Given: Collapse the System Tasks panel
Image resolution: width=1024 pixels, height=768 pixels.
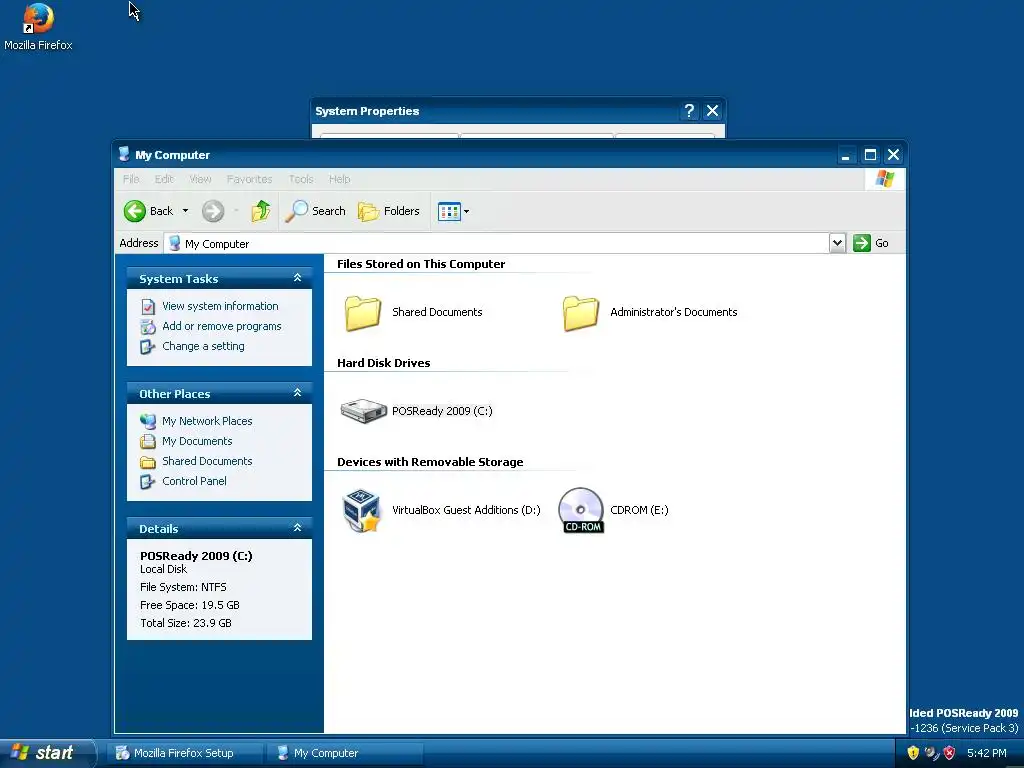Looking at the screenshot, I should (x=297, y=278).
